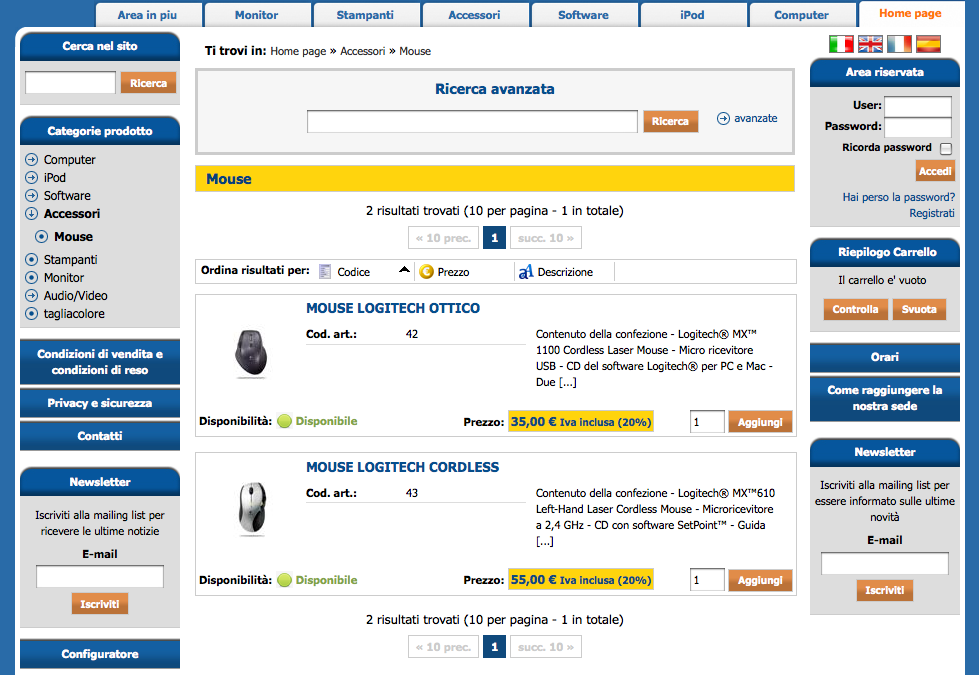Open the Monitor top tab
Viewport: 979px width, 675px height.
coord(257,15)
